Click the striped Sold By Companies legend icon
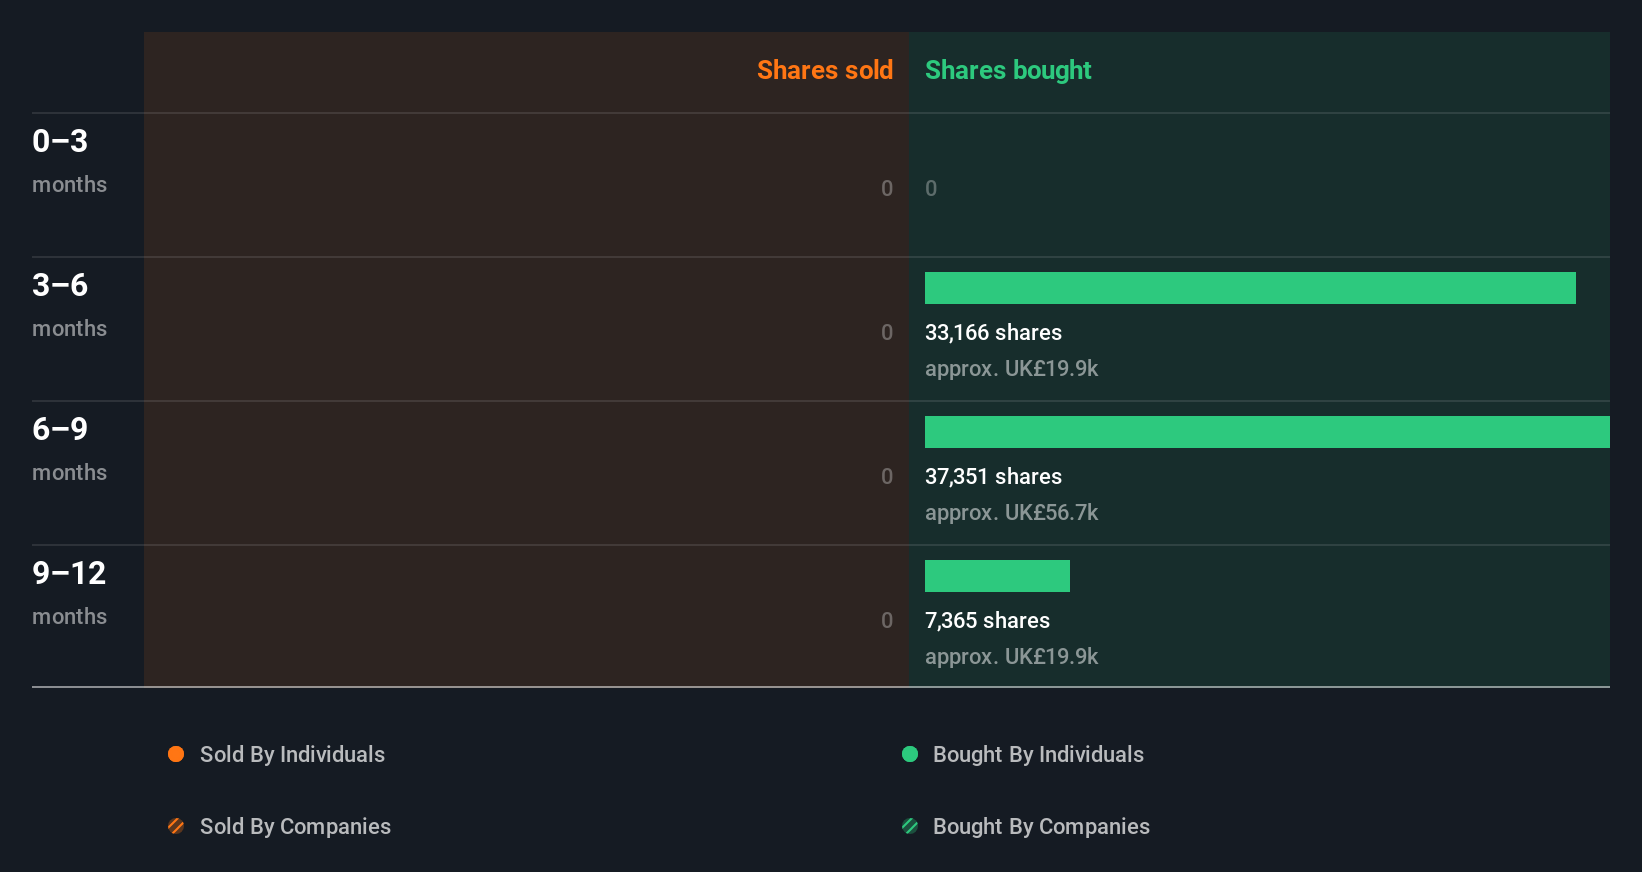The width and height of the screenshot is (1642, 872). click(176, 826)
